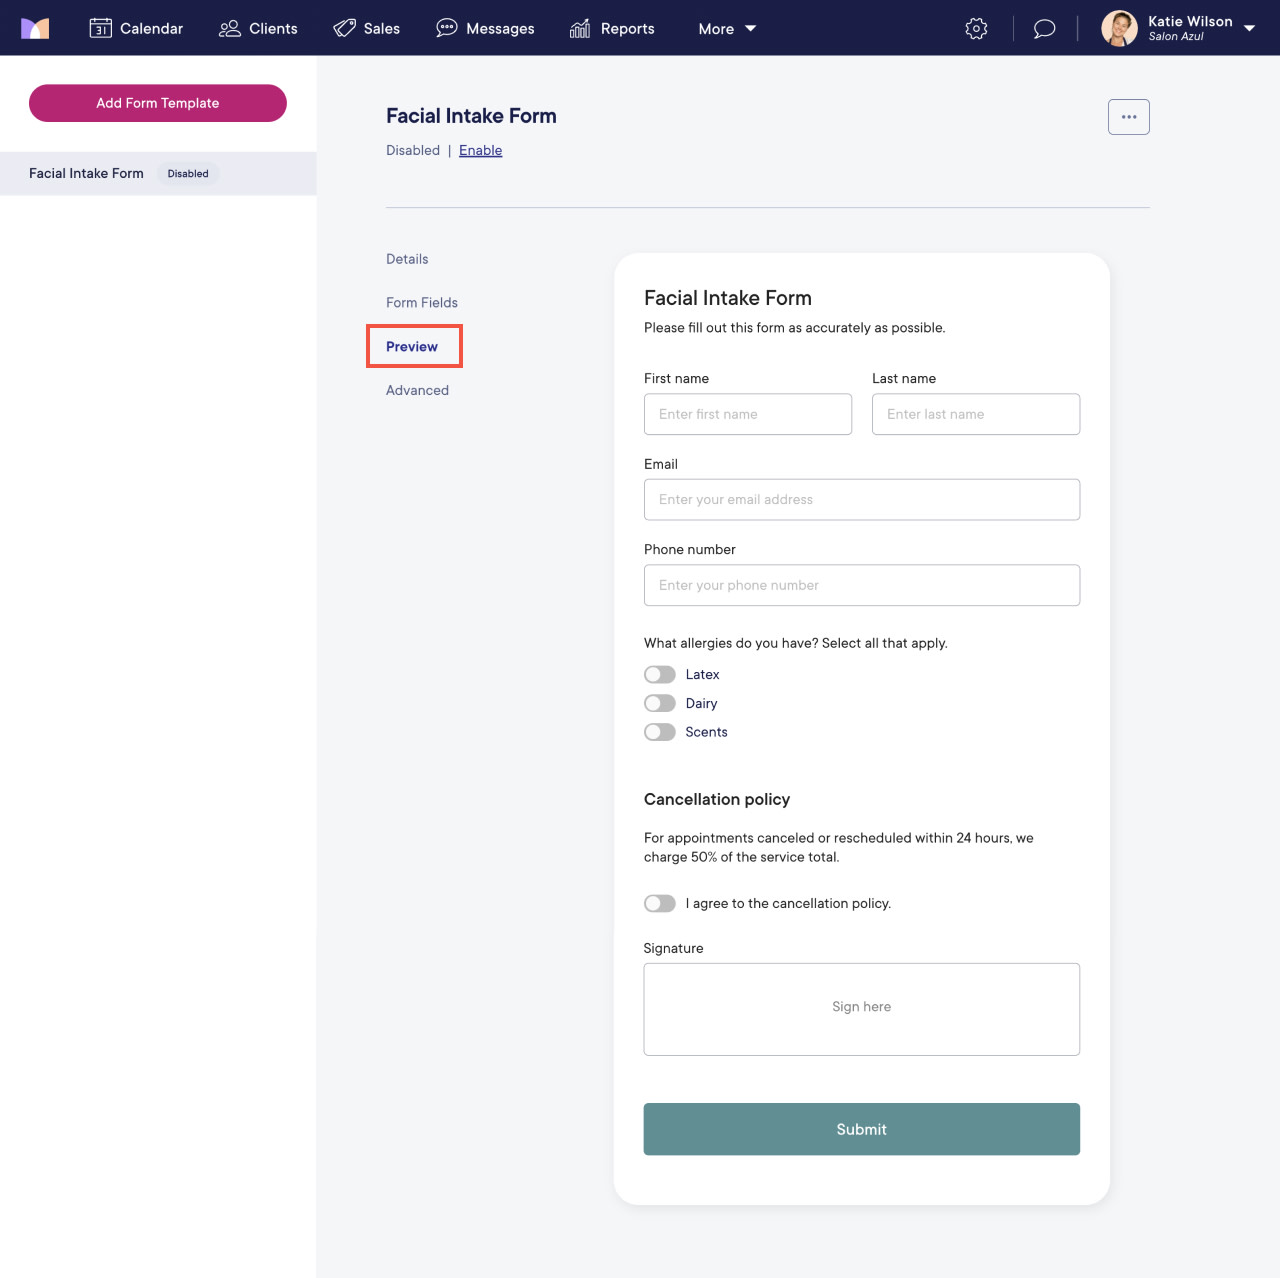Go to the Sales section

click(x=367, y=28)
